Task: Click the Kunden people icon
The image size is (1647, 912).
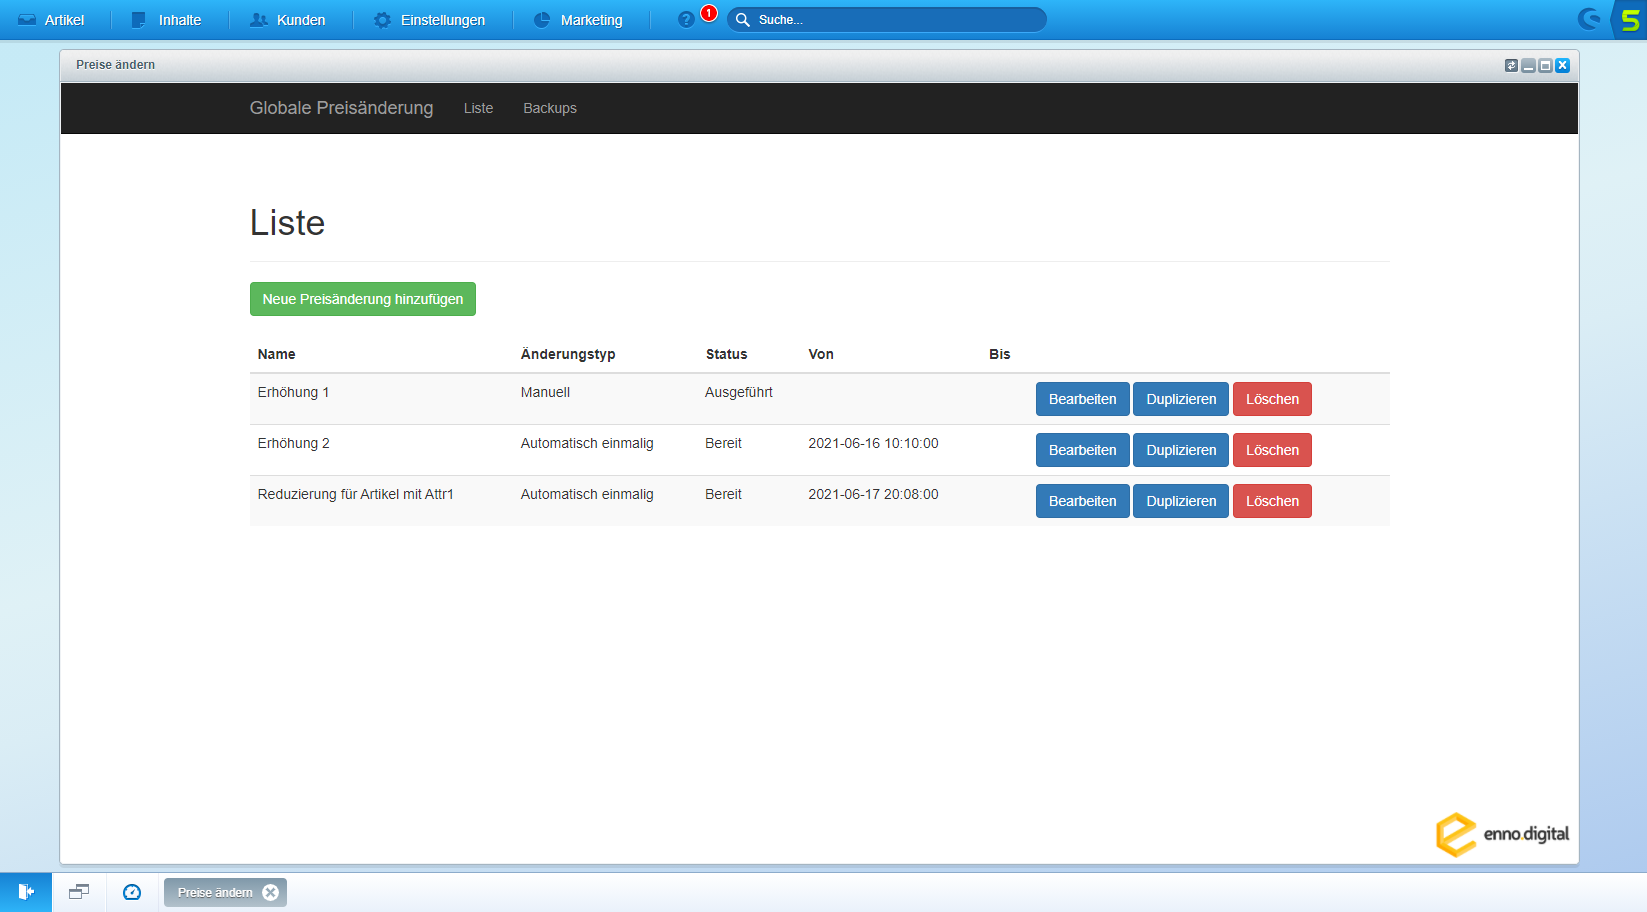Action: 258,20
